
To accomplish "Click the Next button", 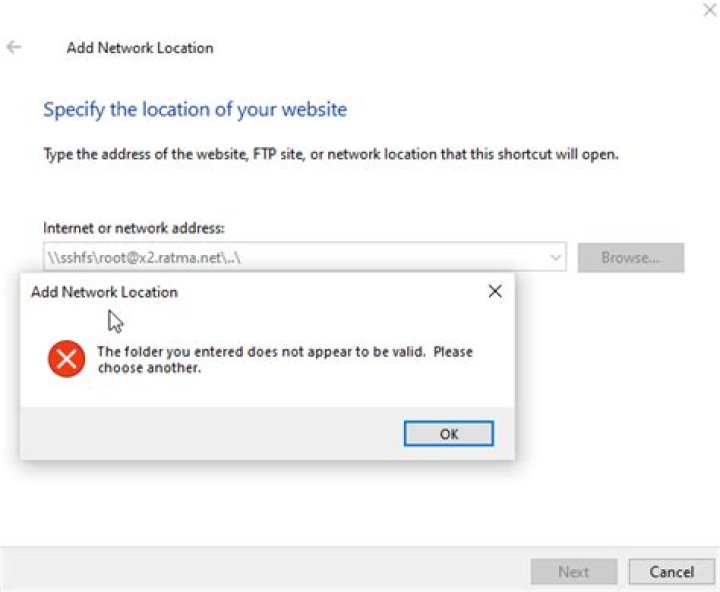I will pyautogui.click(x=574, y=572).
